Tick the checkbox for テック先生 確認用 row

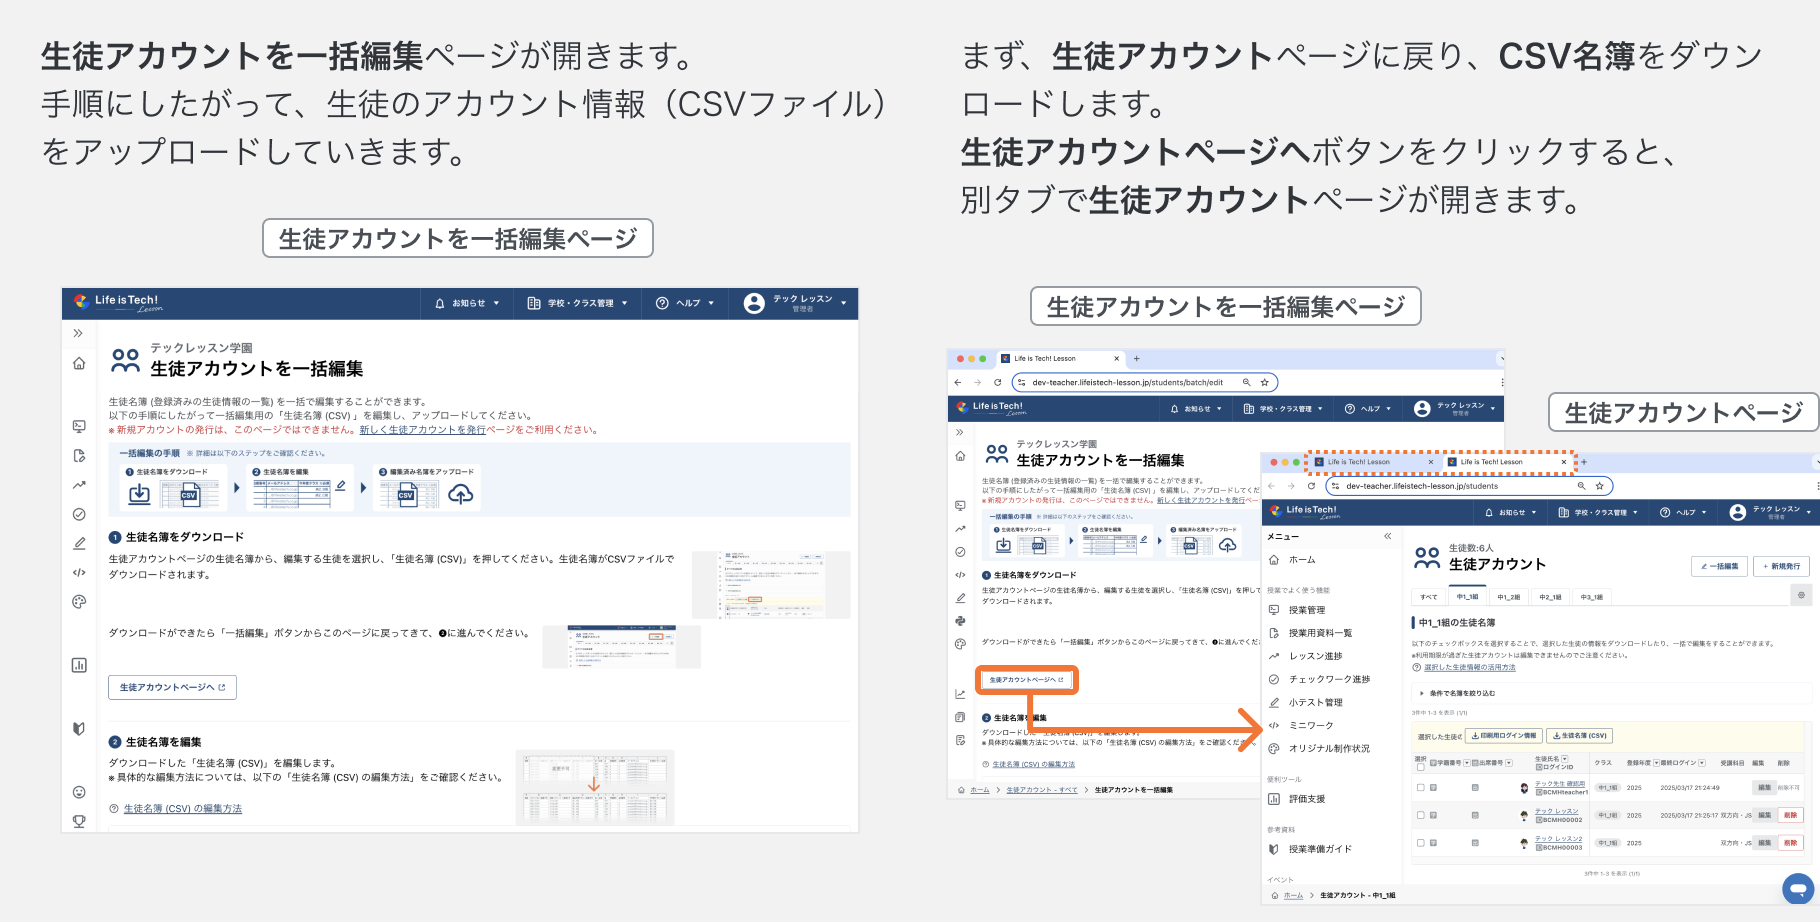click(1421, 788)
